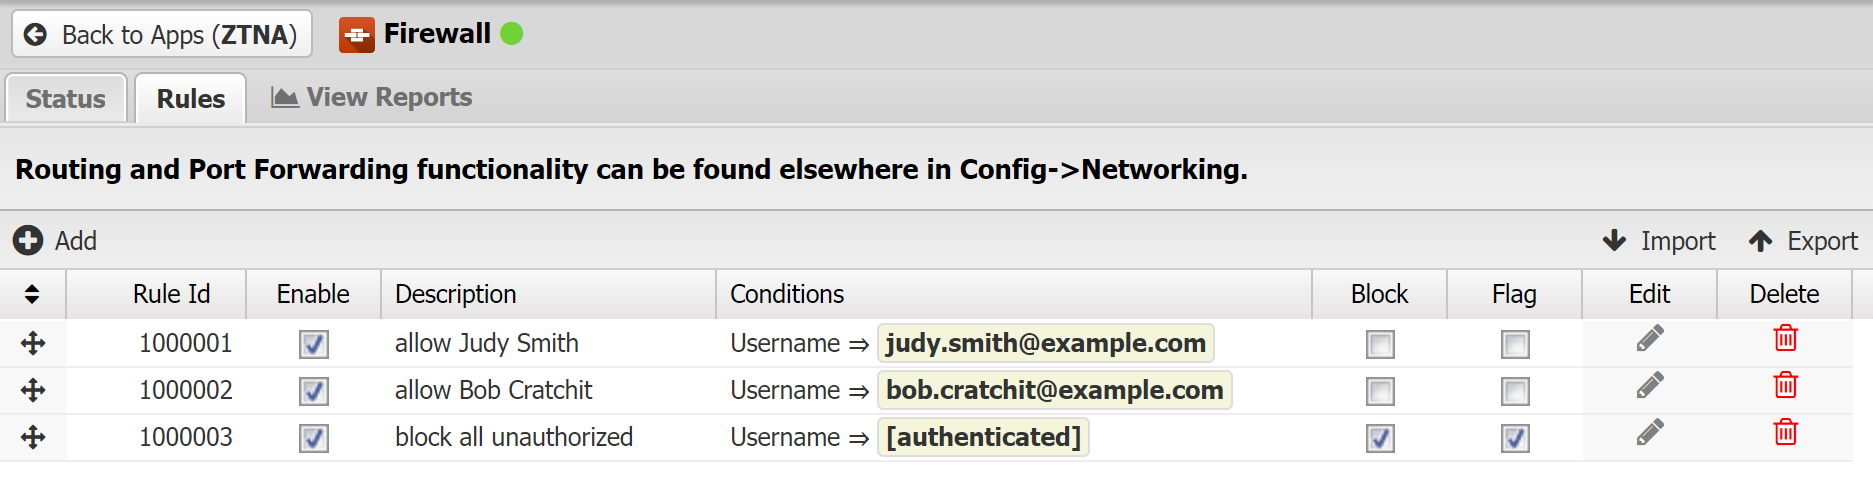Uncheck the Flag box for block all unauthorized
This screenshot has width=1873, height=491.
coord(1515,438)
